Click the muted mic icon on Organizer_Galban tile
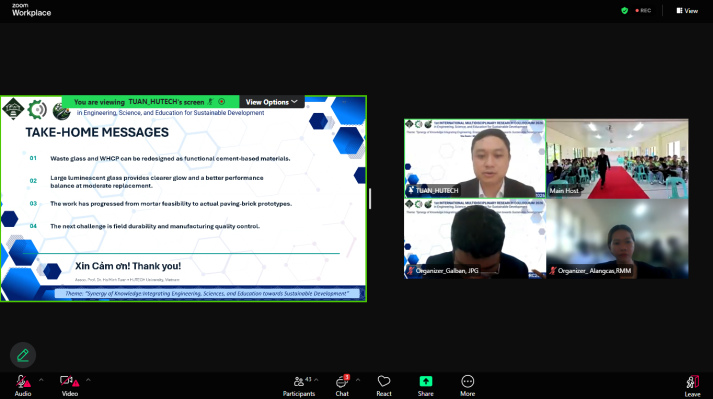Viewport: 713px width, 399px height. click(411, 271)
